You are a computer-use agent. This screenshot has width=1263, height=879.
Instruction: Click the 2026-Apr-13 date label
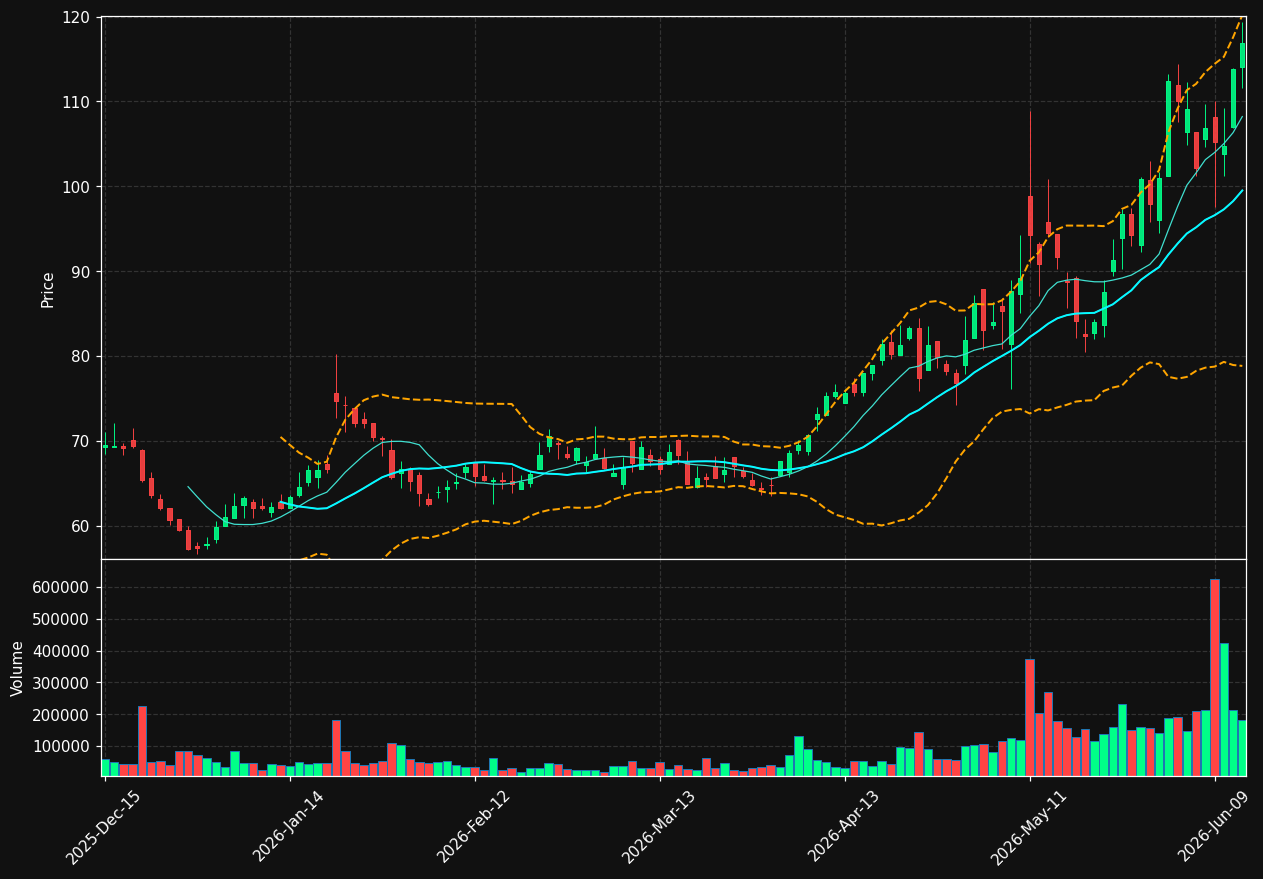(x=843, y=827)
